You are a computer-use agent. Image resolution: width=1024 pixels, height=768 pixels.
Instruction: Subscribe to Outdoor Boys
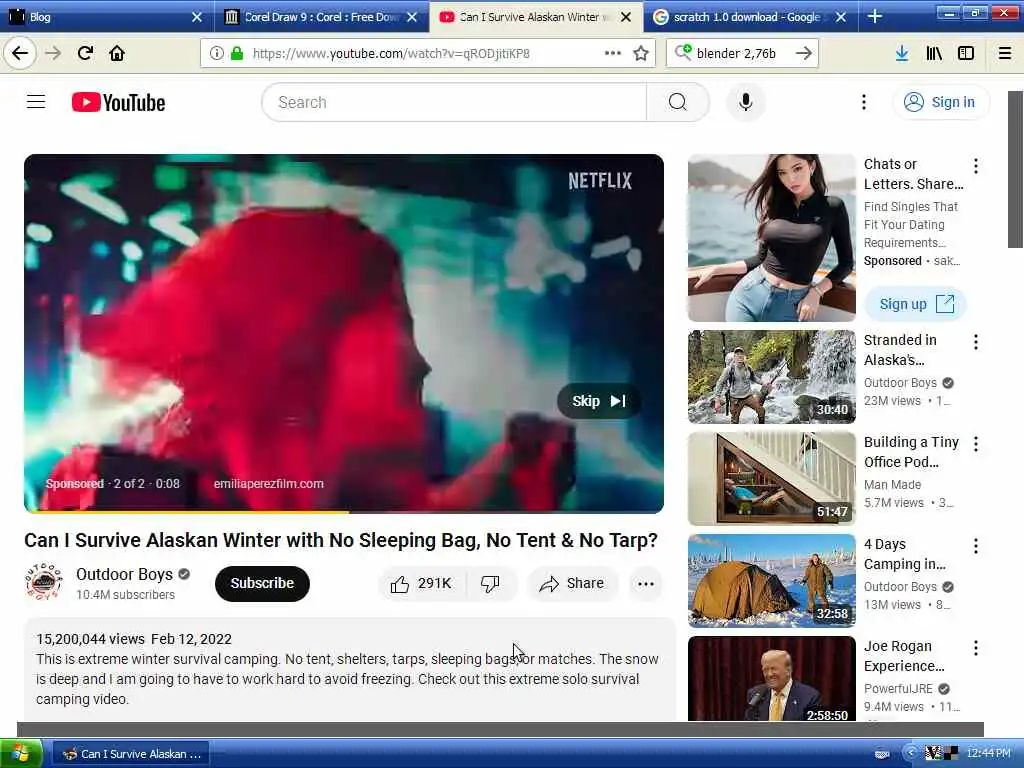click(x=262, y=583)
